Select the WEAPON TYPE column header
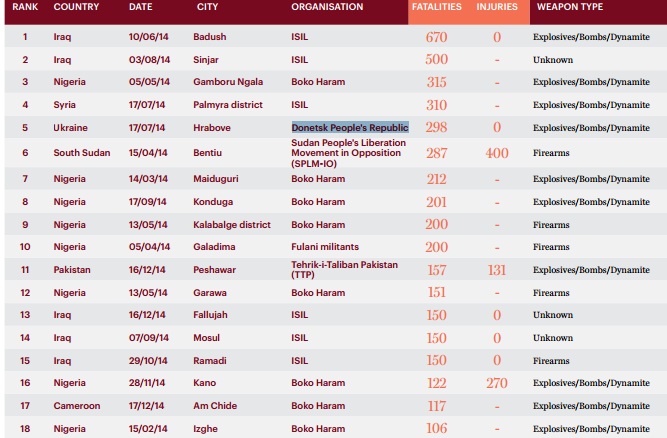Viewport: 667px width, 438px height. point(570,7)
